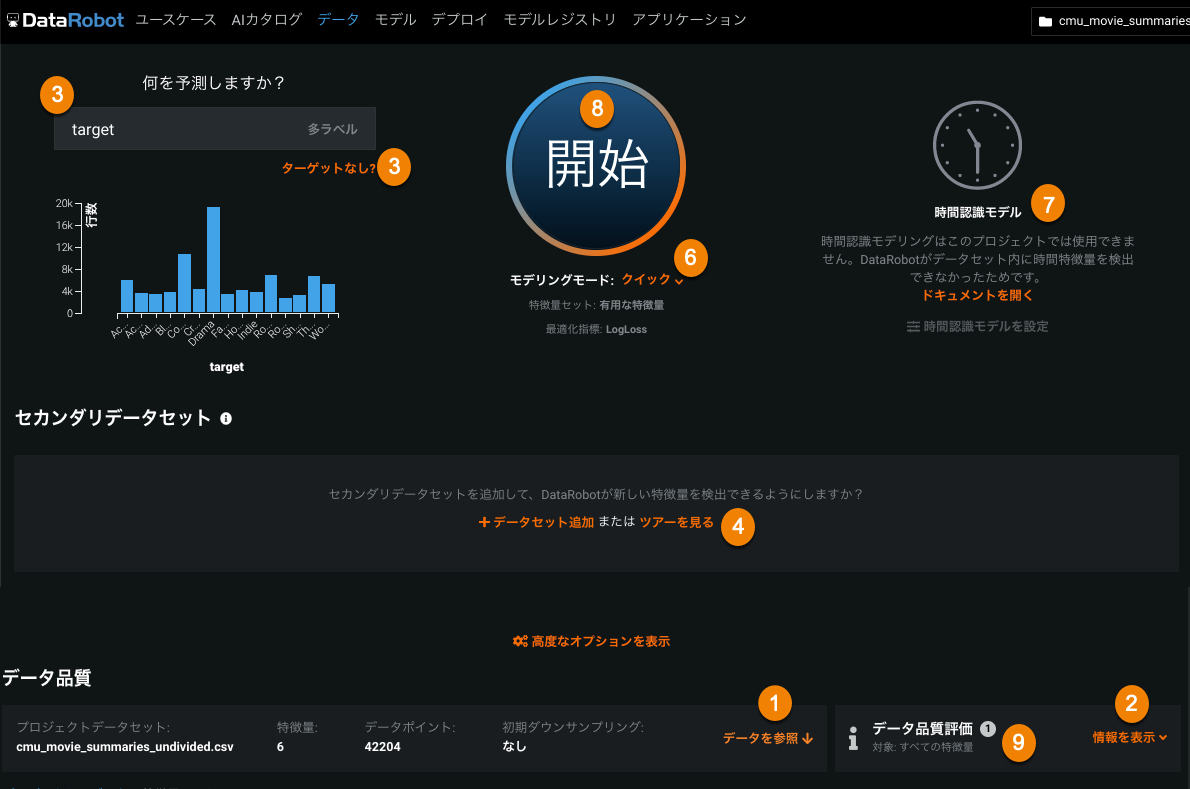The image size is (1190, 789).
Task: Click the tallest Drama bar in histogram
Action: point(213,259)
